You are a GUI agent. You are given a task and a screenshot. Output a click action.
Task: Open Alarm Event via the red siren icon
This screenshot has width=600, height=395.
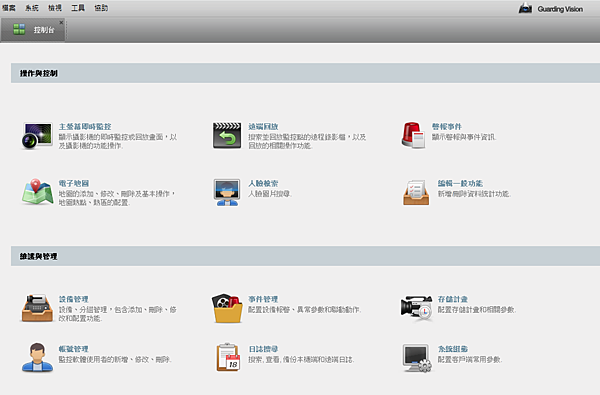(x=413, y=135)
